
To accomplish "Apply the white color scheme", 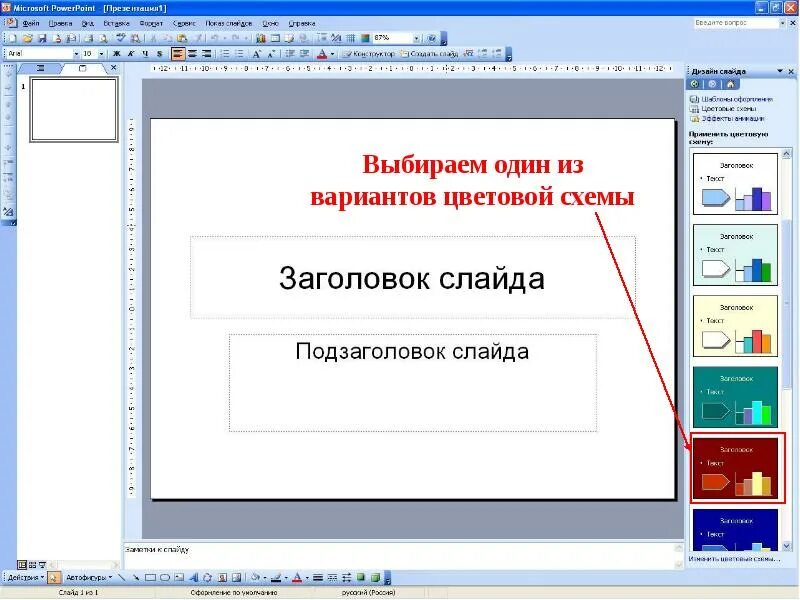I will pos(735,184).
